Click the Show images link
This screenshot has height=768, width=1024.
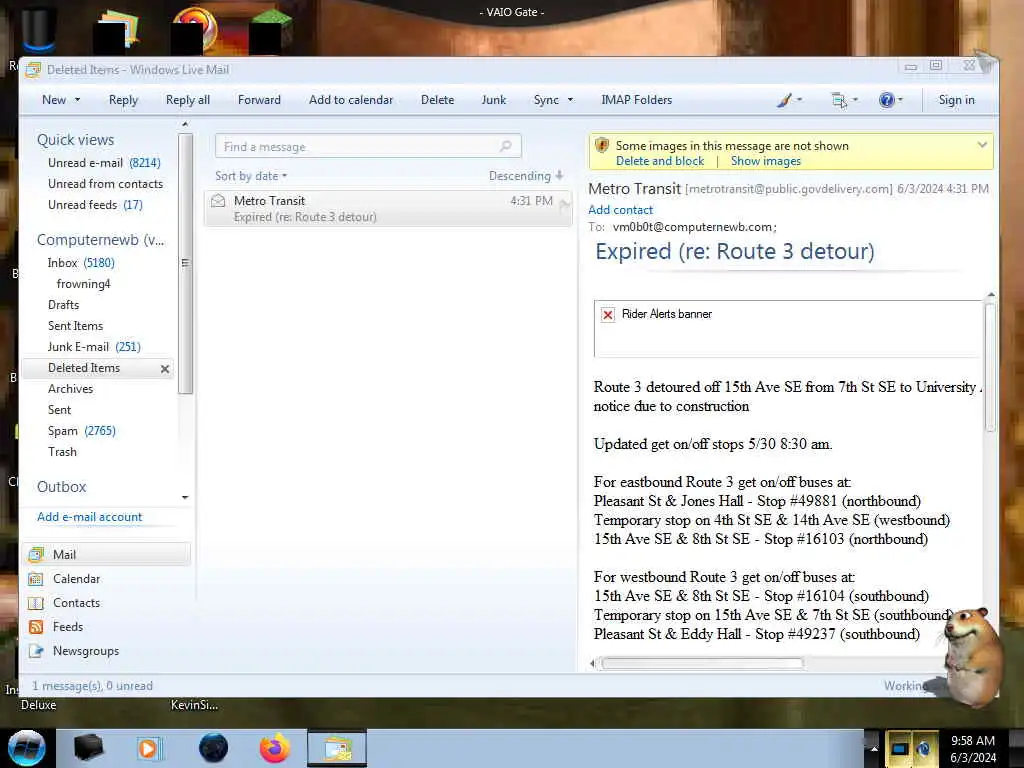click(x=765, y=161)
